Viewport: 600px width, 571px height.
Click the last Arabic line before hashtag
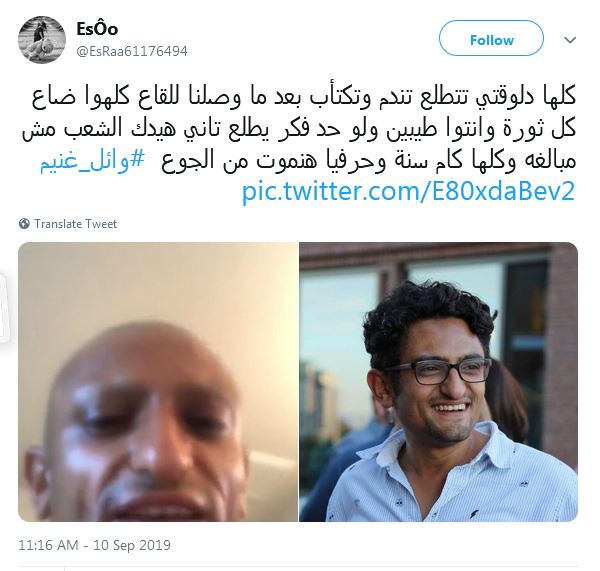369,161
